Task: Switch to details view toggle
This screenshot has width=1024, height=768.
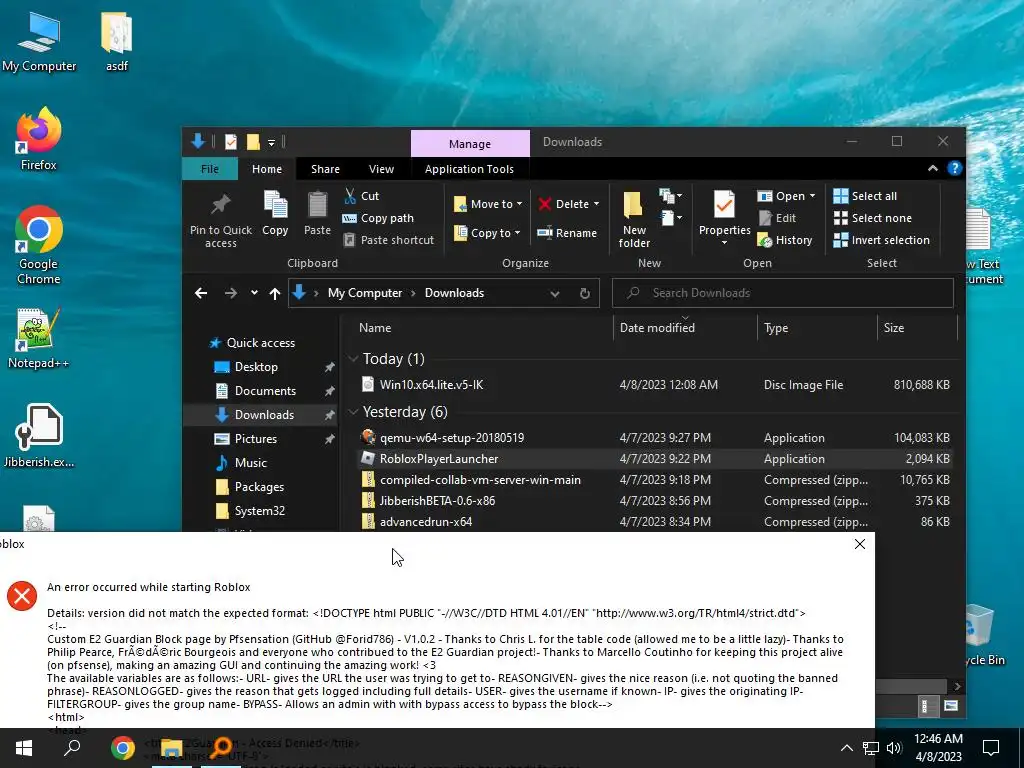Action: point(925,705)
